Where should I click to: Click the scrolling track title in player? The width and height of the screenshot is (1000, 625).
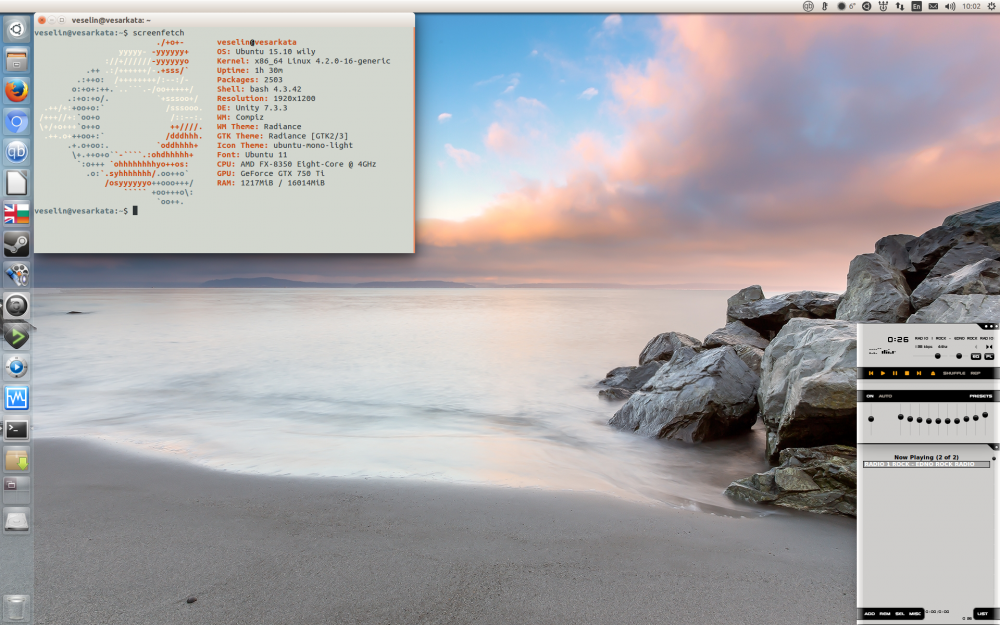tap(954, 338)
